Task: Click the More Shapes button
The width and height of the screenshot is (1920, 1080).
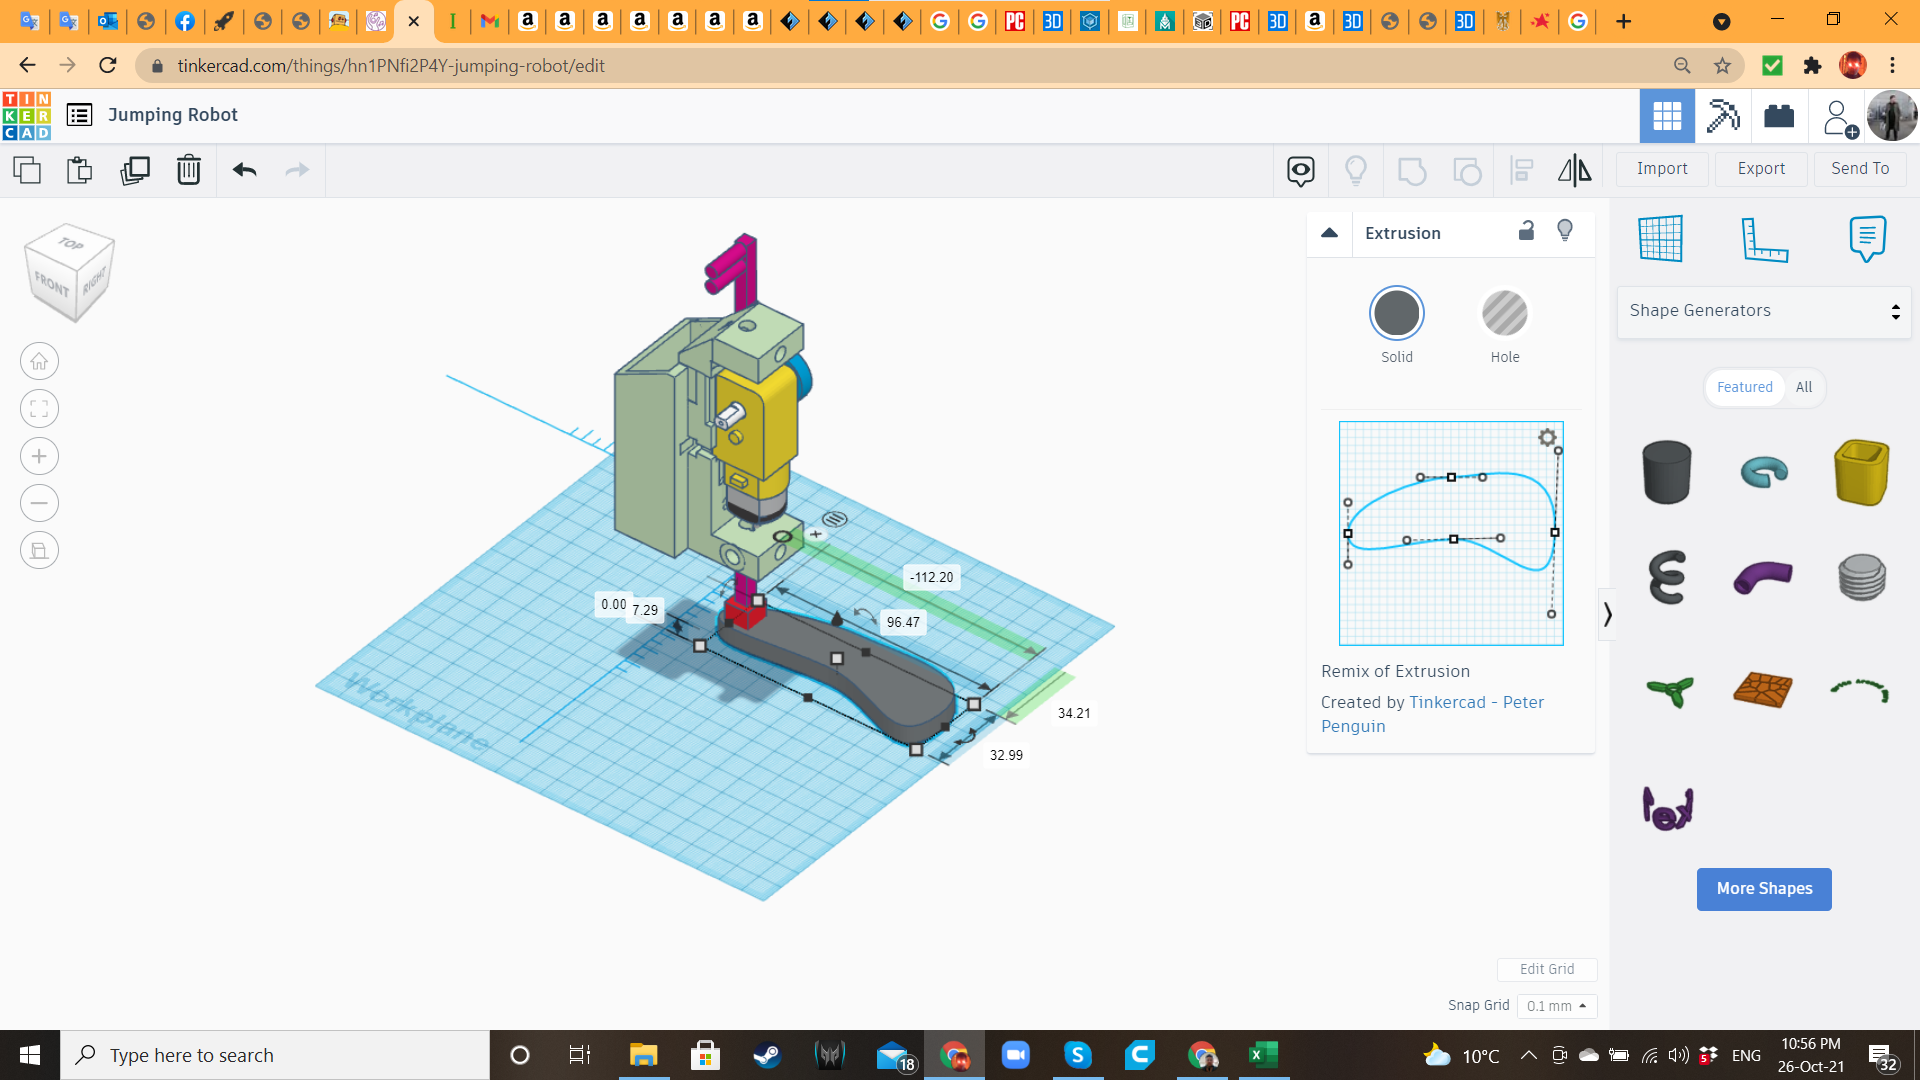Action: (1764, 889)
